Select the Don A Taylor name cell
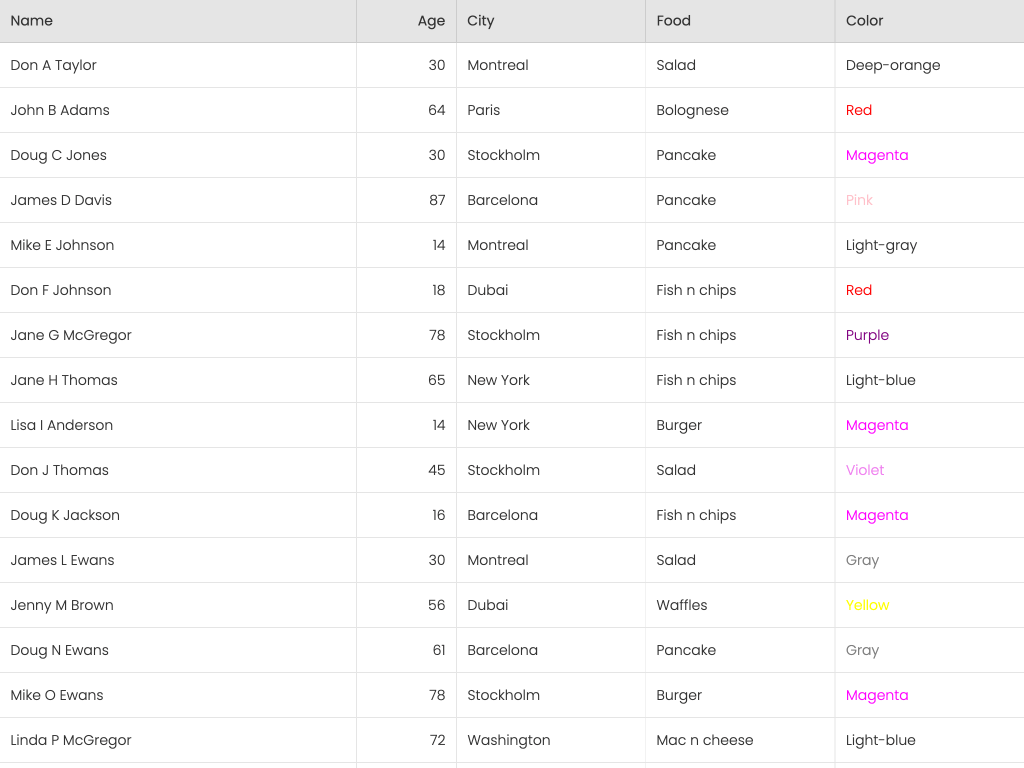The height and width of the screenshot is (768, 1024). [x=54, y=65]
